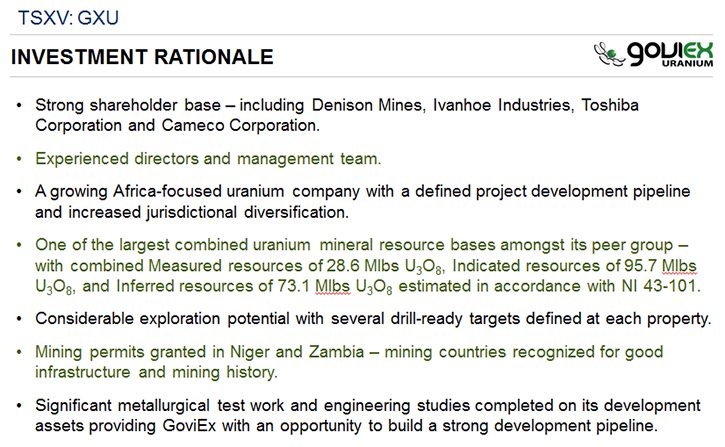725x447 pixels.
Task: Click the words 'infrastructure and mining history'
Action: coord(156,372)
